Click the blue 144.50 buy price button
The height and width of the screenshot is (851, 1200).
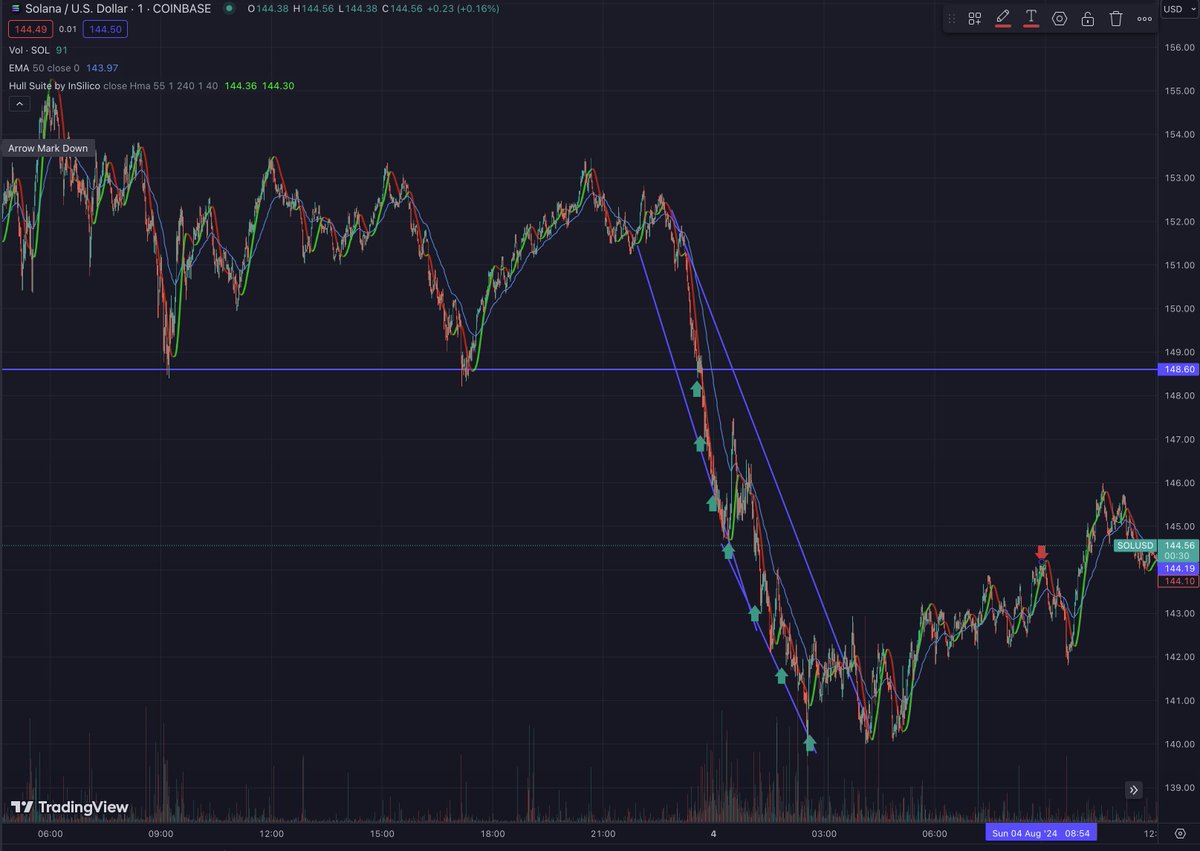click(107, 30)
